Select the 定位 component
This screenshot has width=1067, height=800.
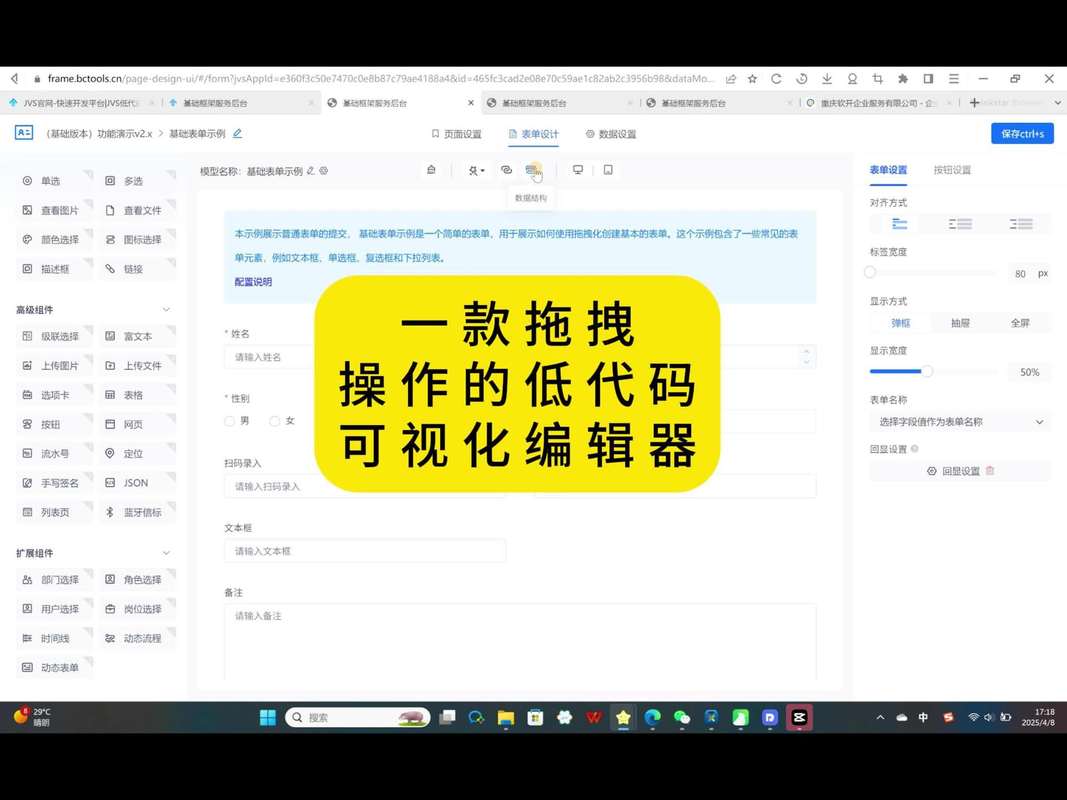[x=137, y=453]
